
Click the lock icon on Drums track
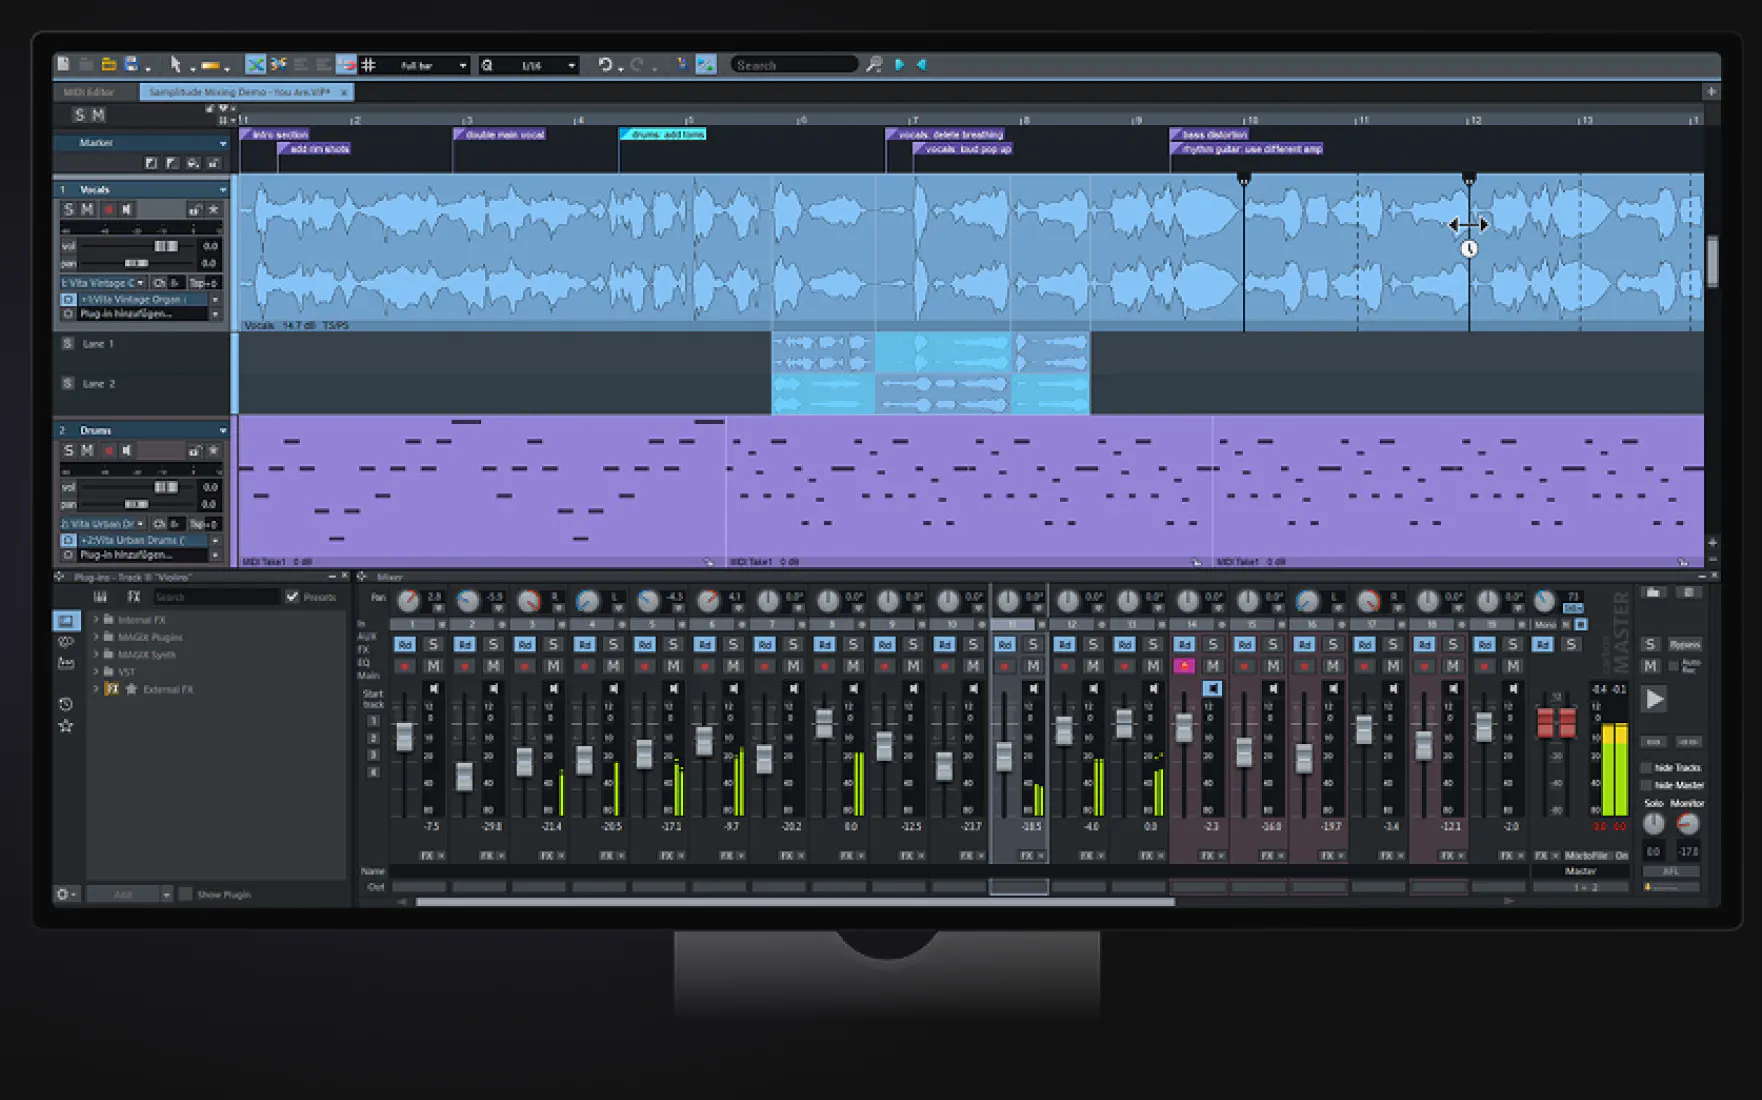coord(195,451)
